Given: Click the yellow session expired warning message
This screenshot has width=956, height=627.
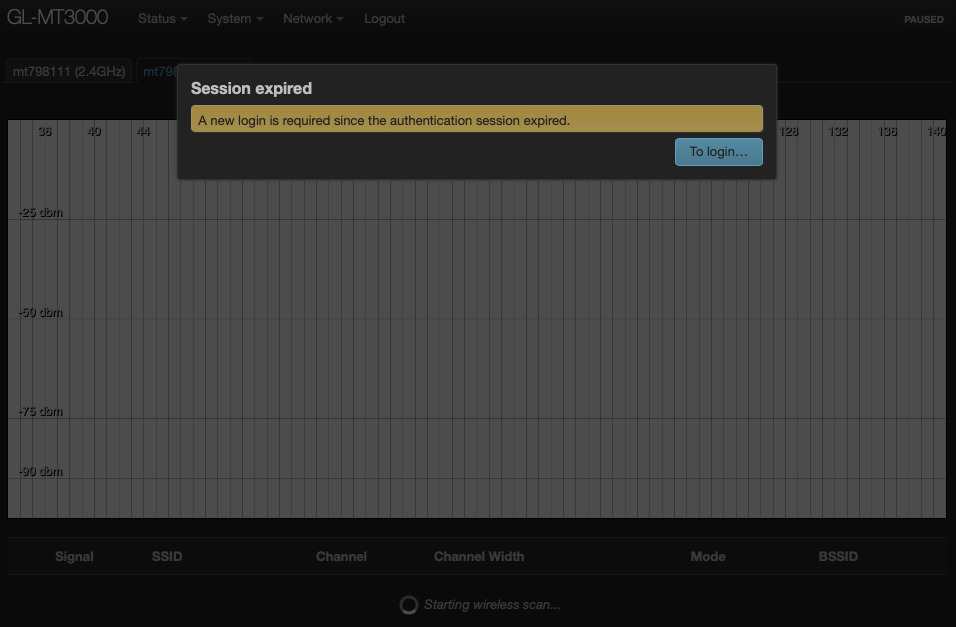Looking at the screenshot, I should click(476, 120).
